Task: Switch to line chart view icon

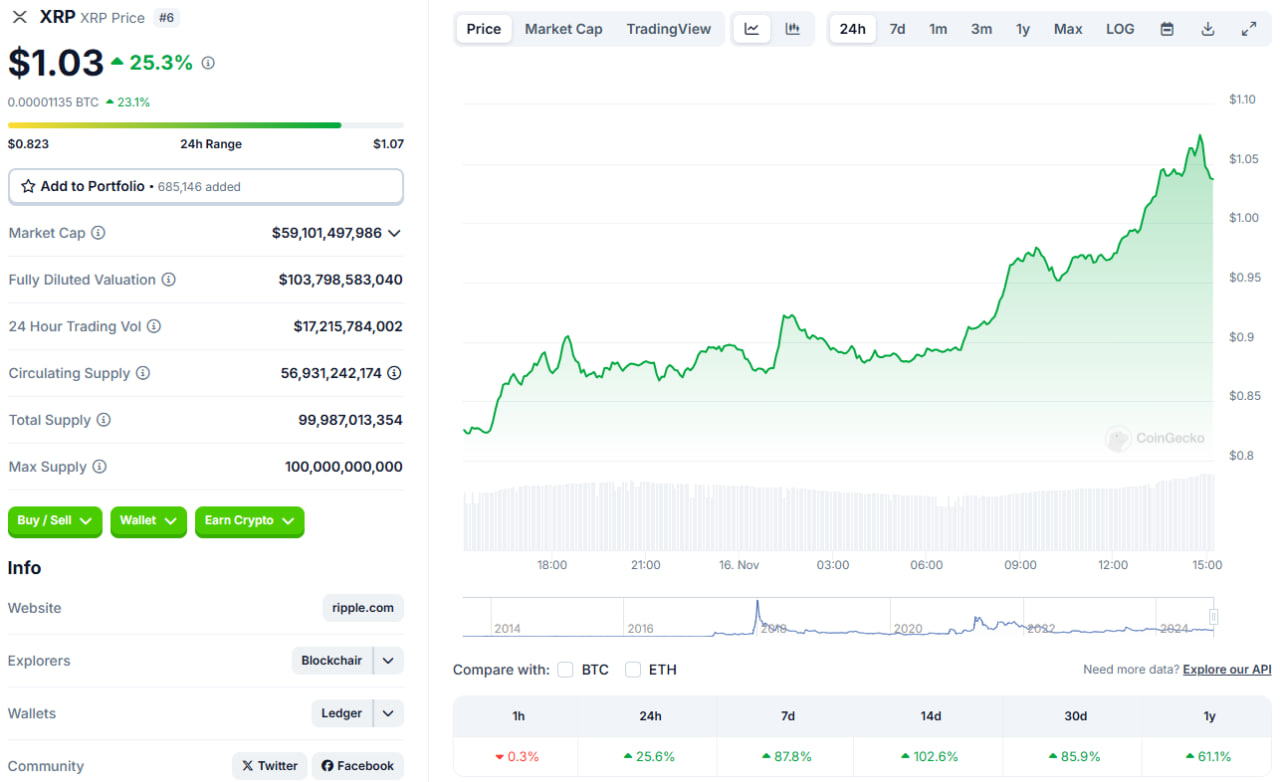Action: [752, 29]
